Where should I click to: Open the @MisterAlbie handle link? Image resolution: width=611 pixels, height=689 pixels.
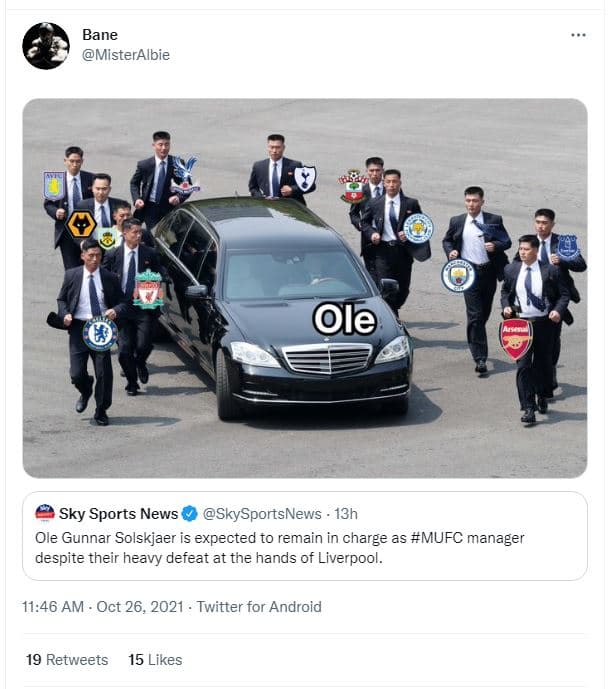coord(126,55)
